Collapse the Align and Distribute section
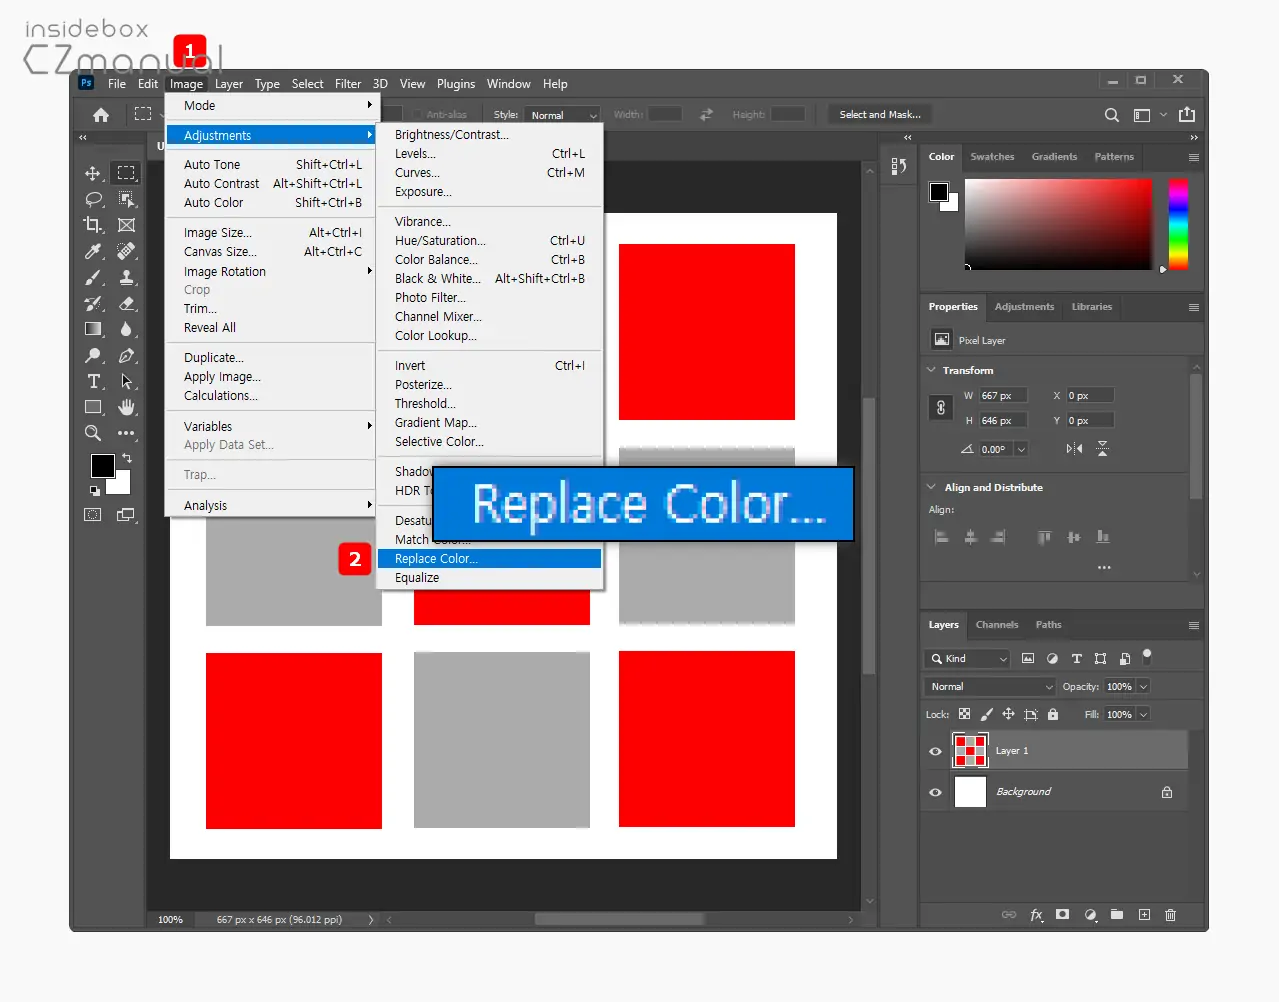Screen dimensions: 1279x1002 [932, 487]
